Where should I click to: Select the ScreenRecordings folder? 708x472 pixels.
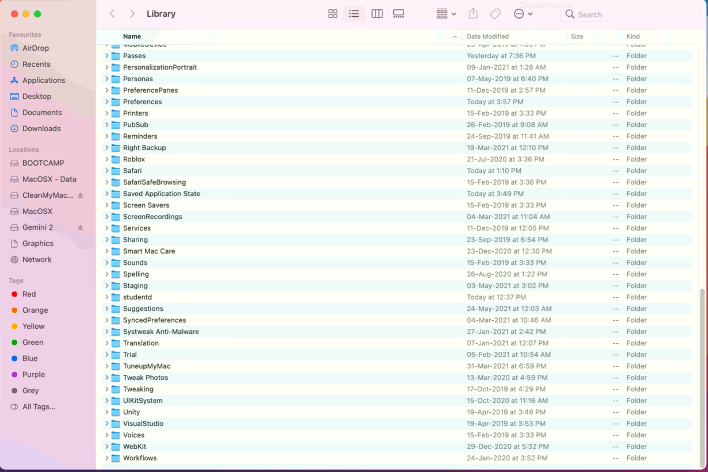pos(397,217)
